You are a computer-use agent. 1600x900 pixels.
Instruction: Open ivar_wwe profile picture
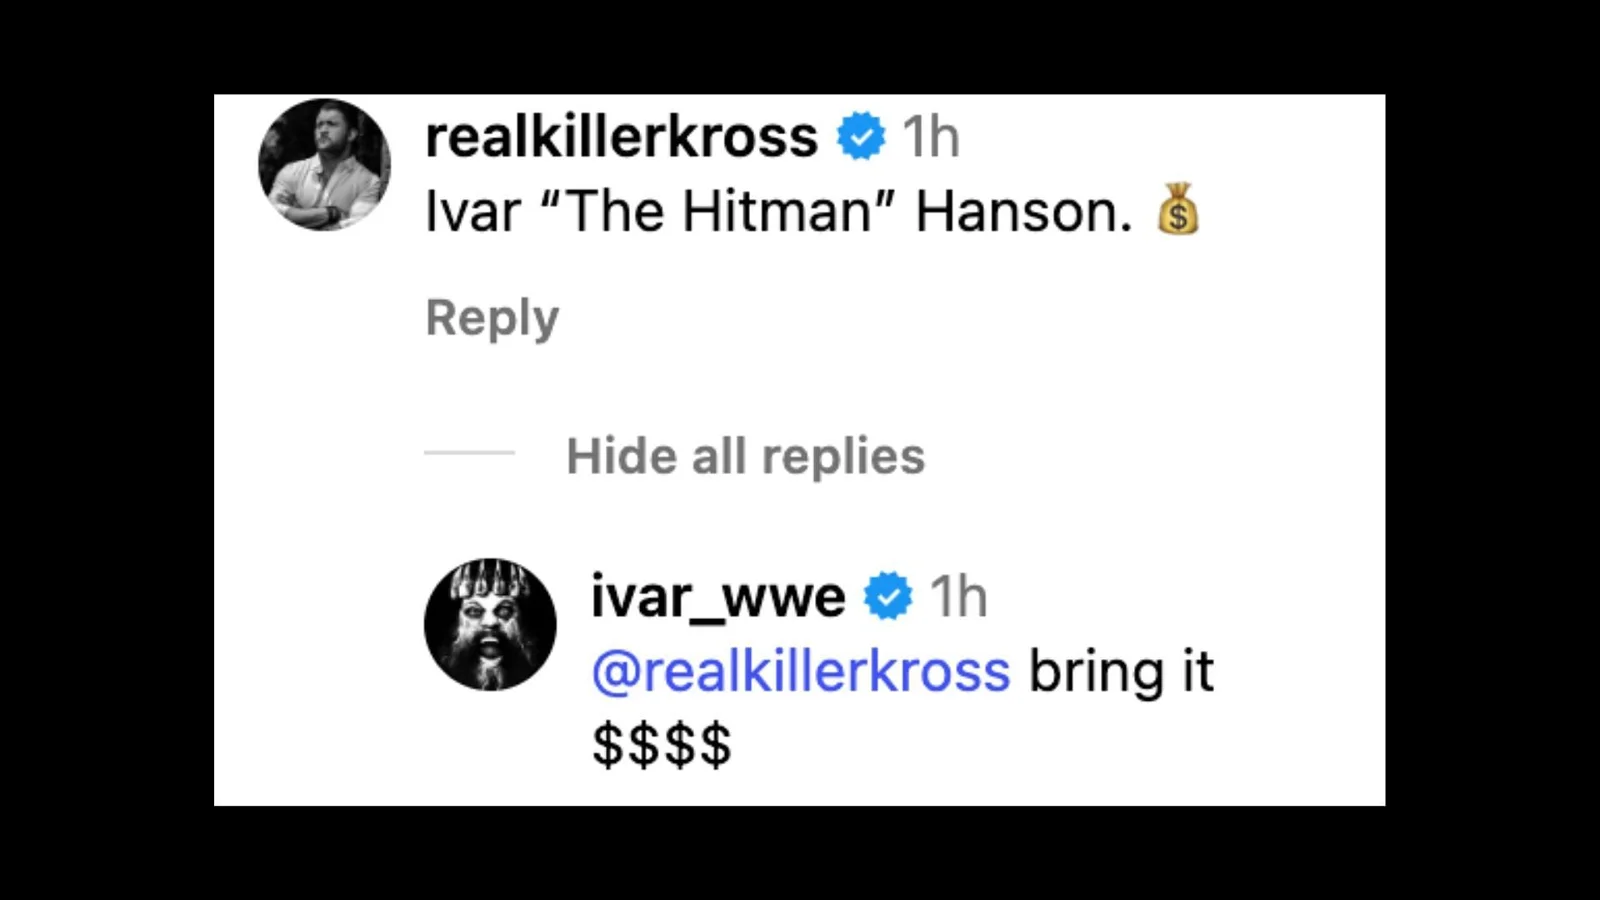[x=490, y=624]
